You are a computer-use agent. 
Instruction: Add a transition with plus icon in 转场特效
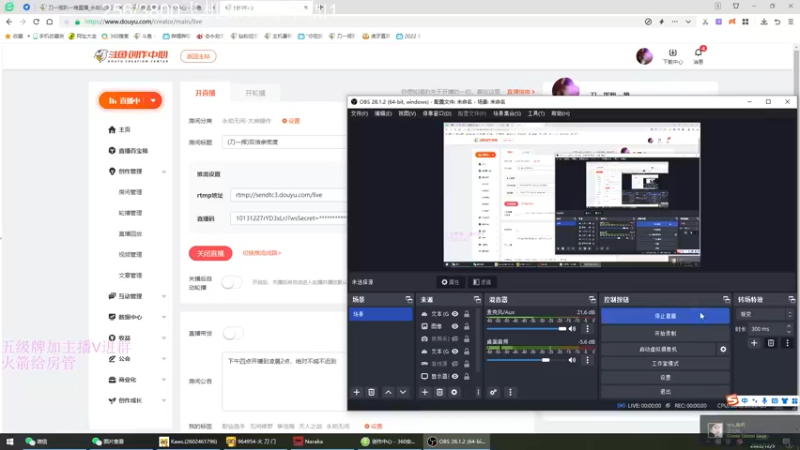(754, 343)
